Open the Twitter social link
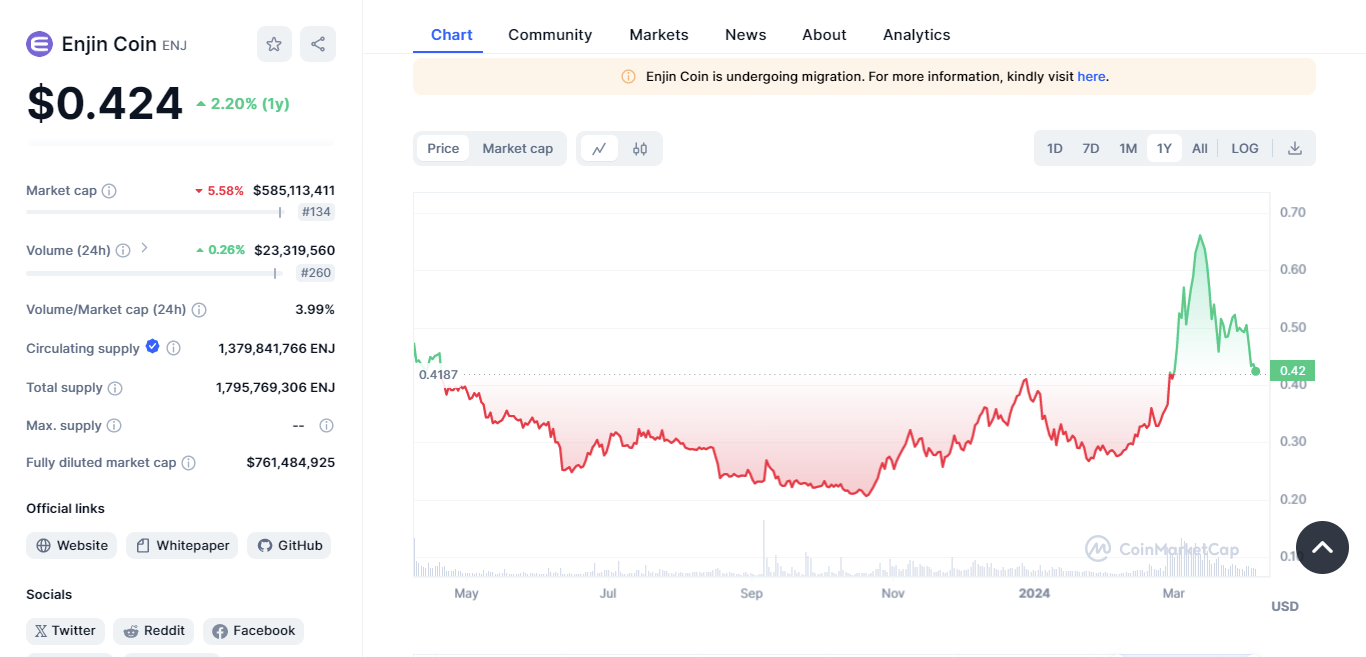This screenshot has height=657, width=1366. click(65, 631)
